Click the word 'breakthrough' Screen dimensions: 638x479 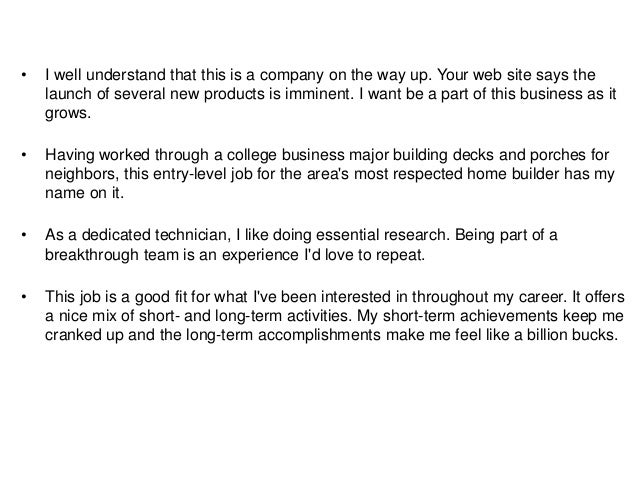(92, 255)
